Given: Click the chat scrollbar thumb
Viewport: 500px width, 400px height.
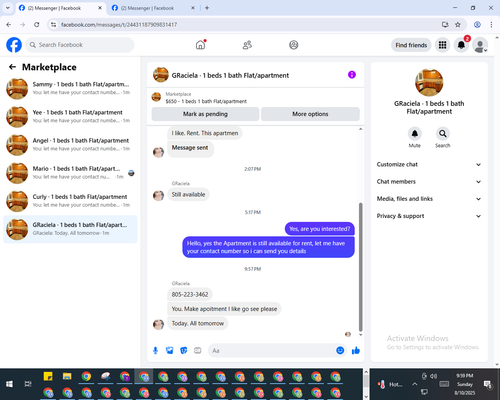Looking at the screenshot, I should [360, 267].
